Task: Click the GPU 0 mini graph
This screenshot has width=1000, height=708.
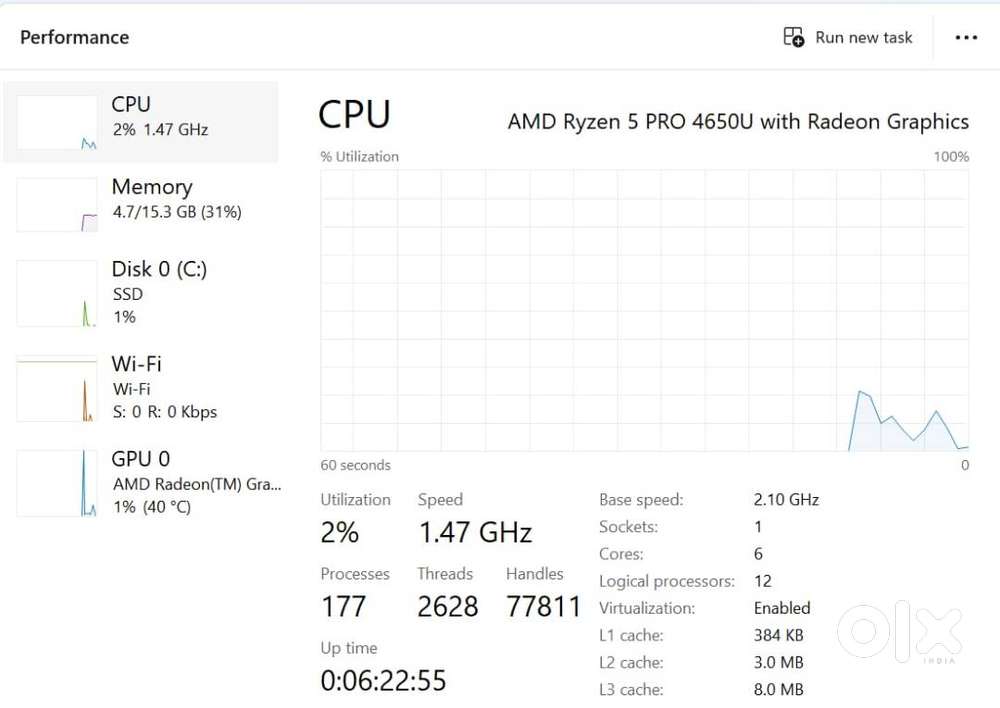Action: point(57,483)
